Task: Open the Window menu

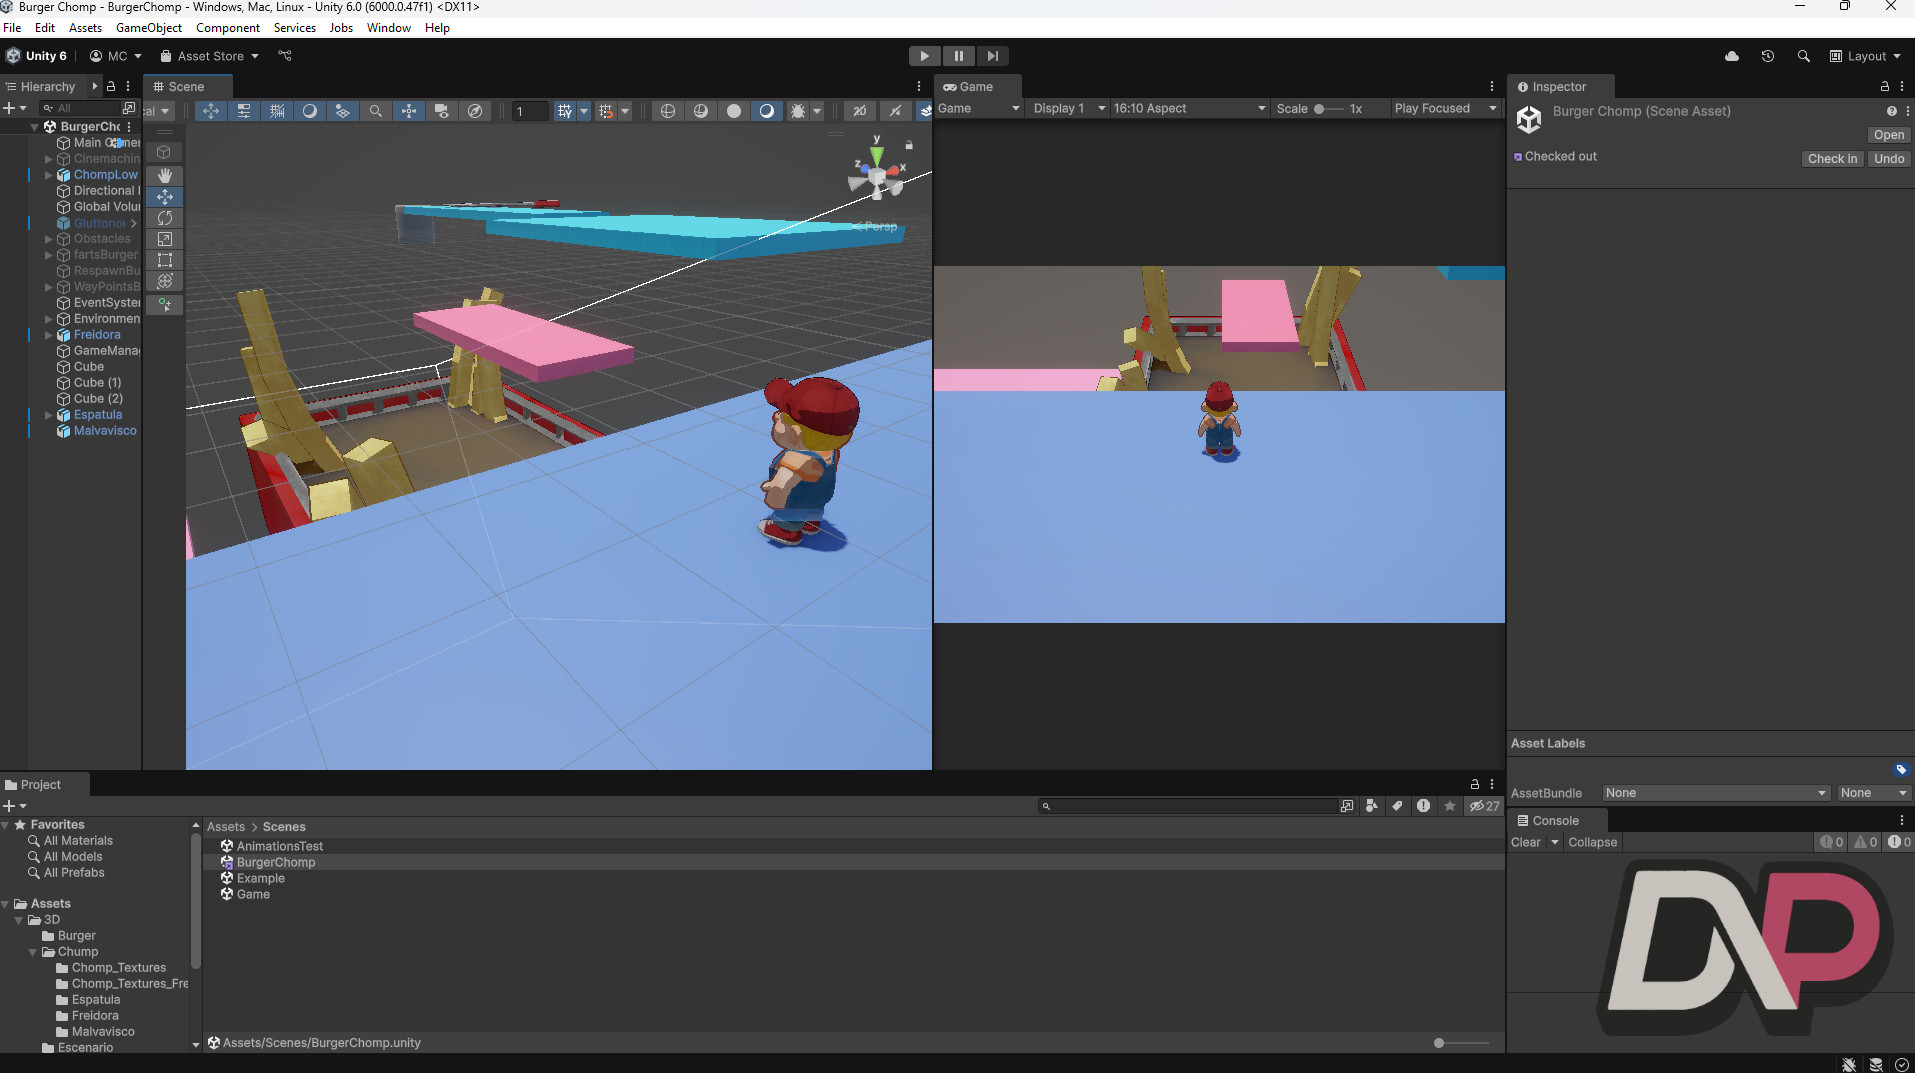Action: click(x=389, y=28)
